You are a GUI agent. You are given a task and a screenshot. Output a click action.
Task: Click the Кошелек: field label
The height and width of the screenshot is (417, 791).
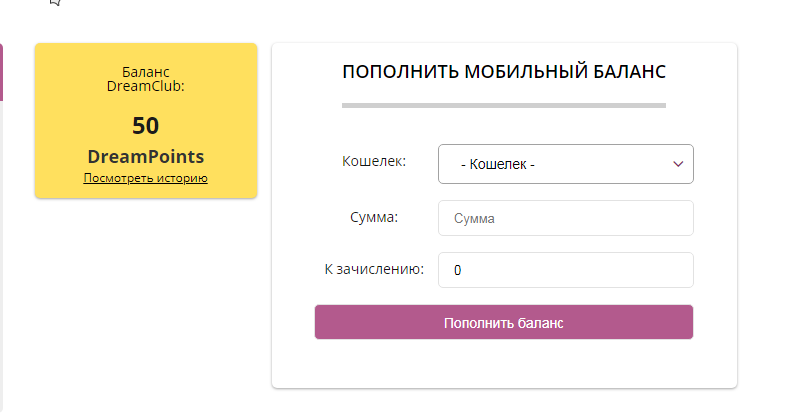tap(374, 160)
